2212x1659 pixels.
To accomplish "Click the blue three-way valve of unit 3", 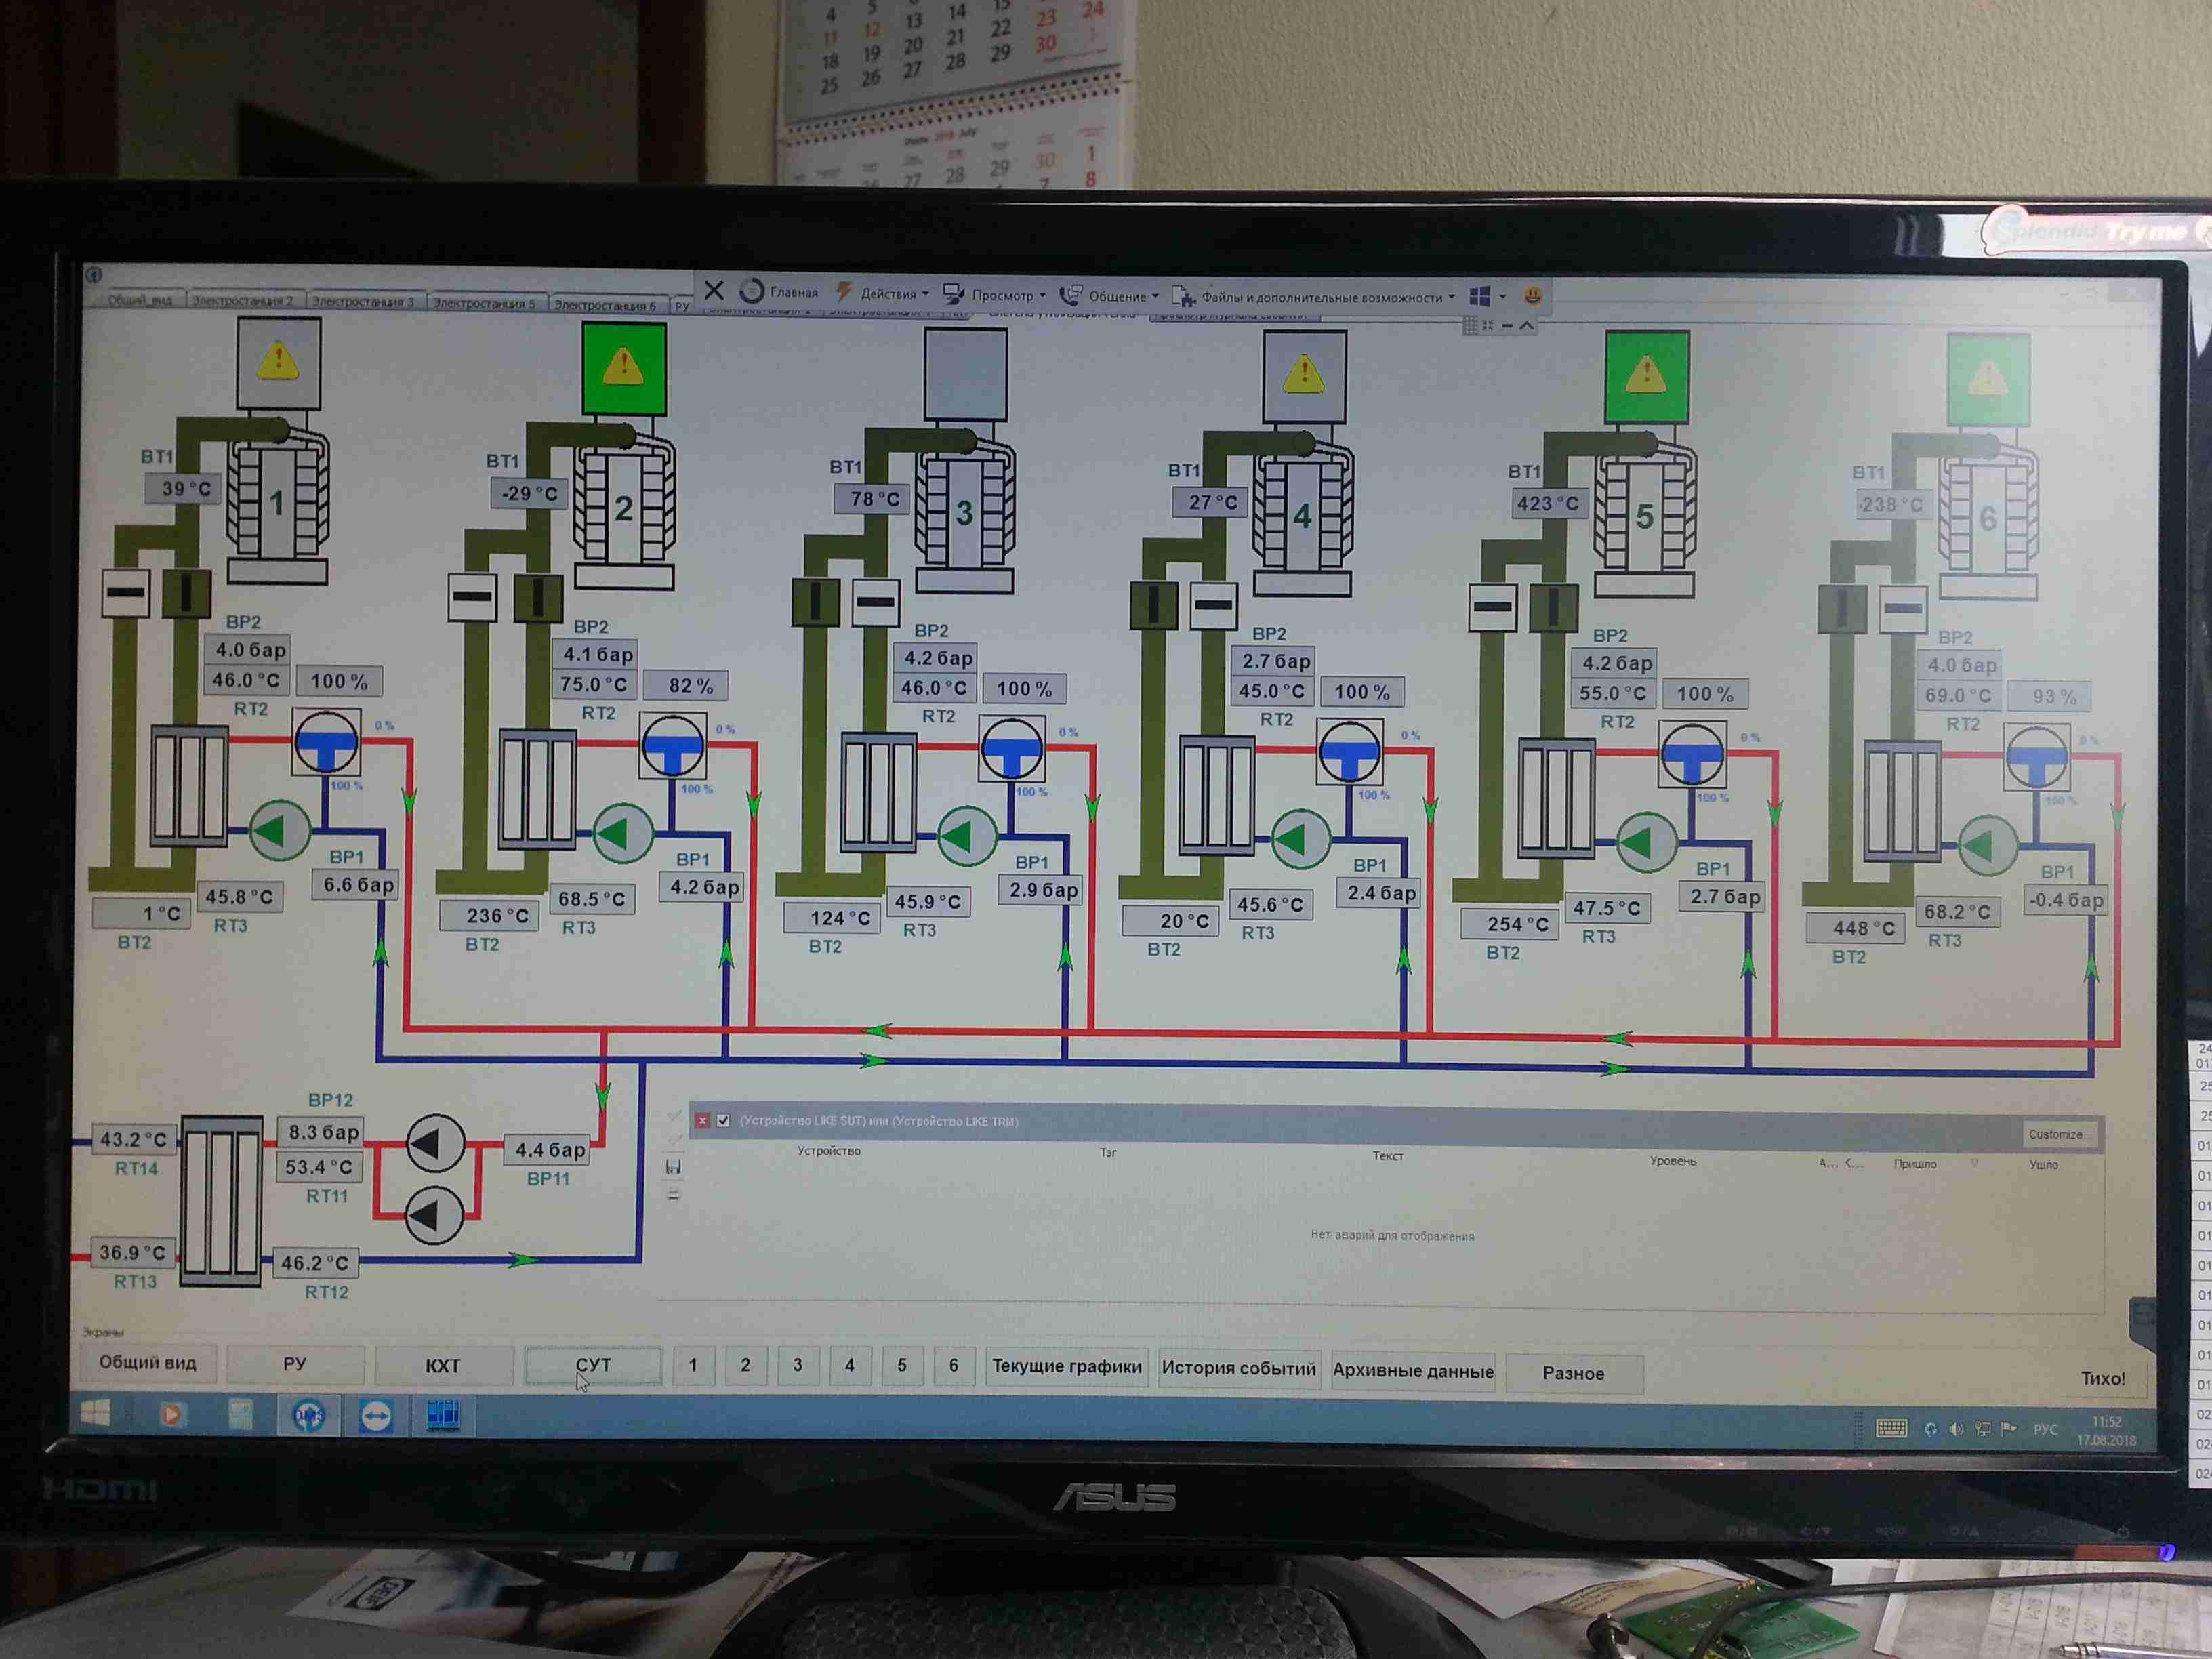I will click(1012, 749).
